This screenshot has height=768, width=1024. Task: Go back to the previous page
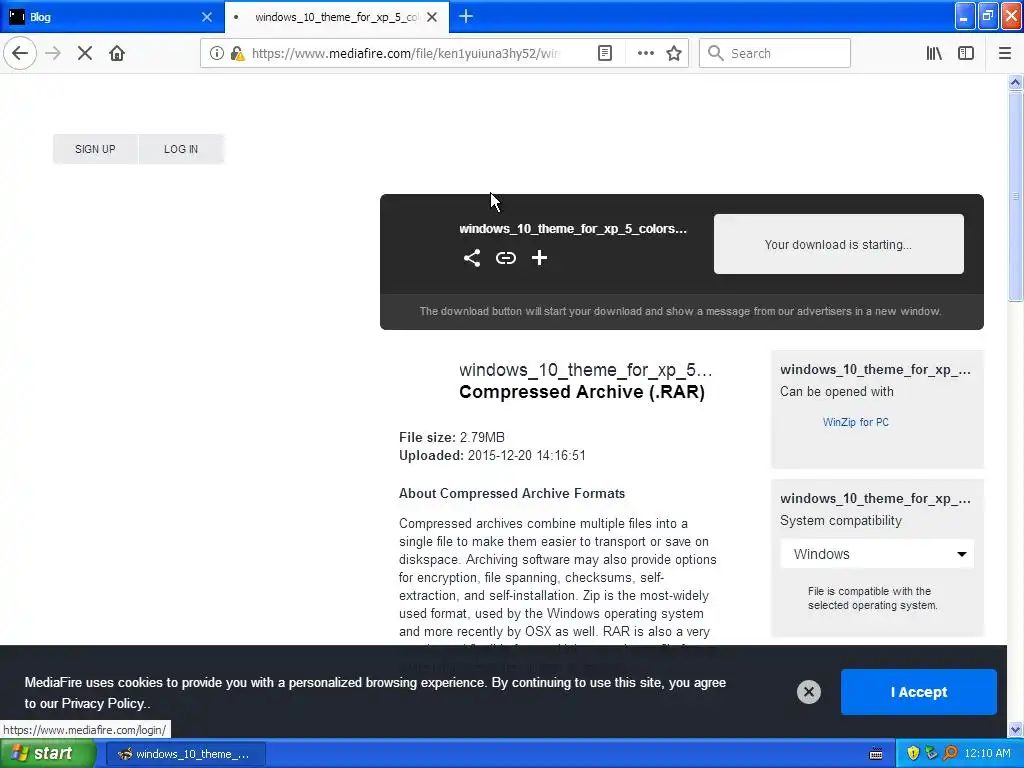20,53
